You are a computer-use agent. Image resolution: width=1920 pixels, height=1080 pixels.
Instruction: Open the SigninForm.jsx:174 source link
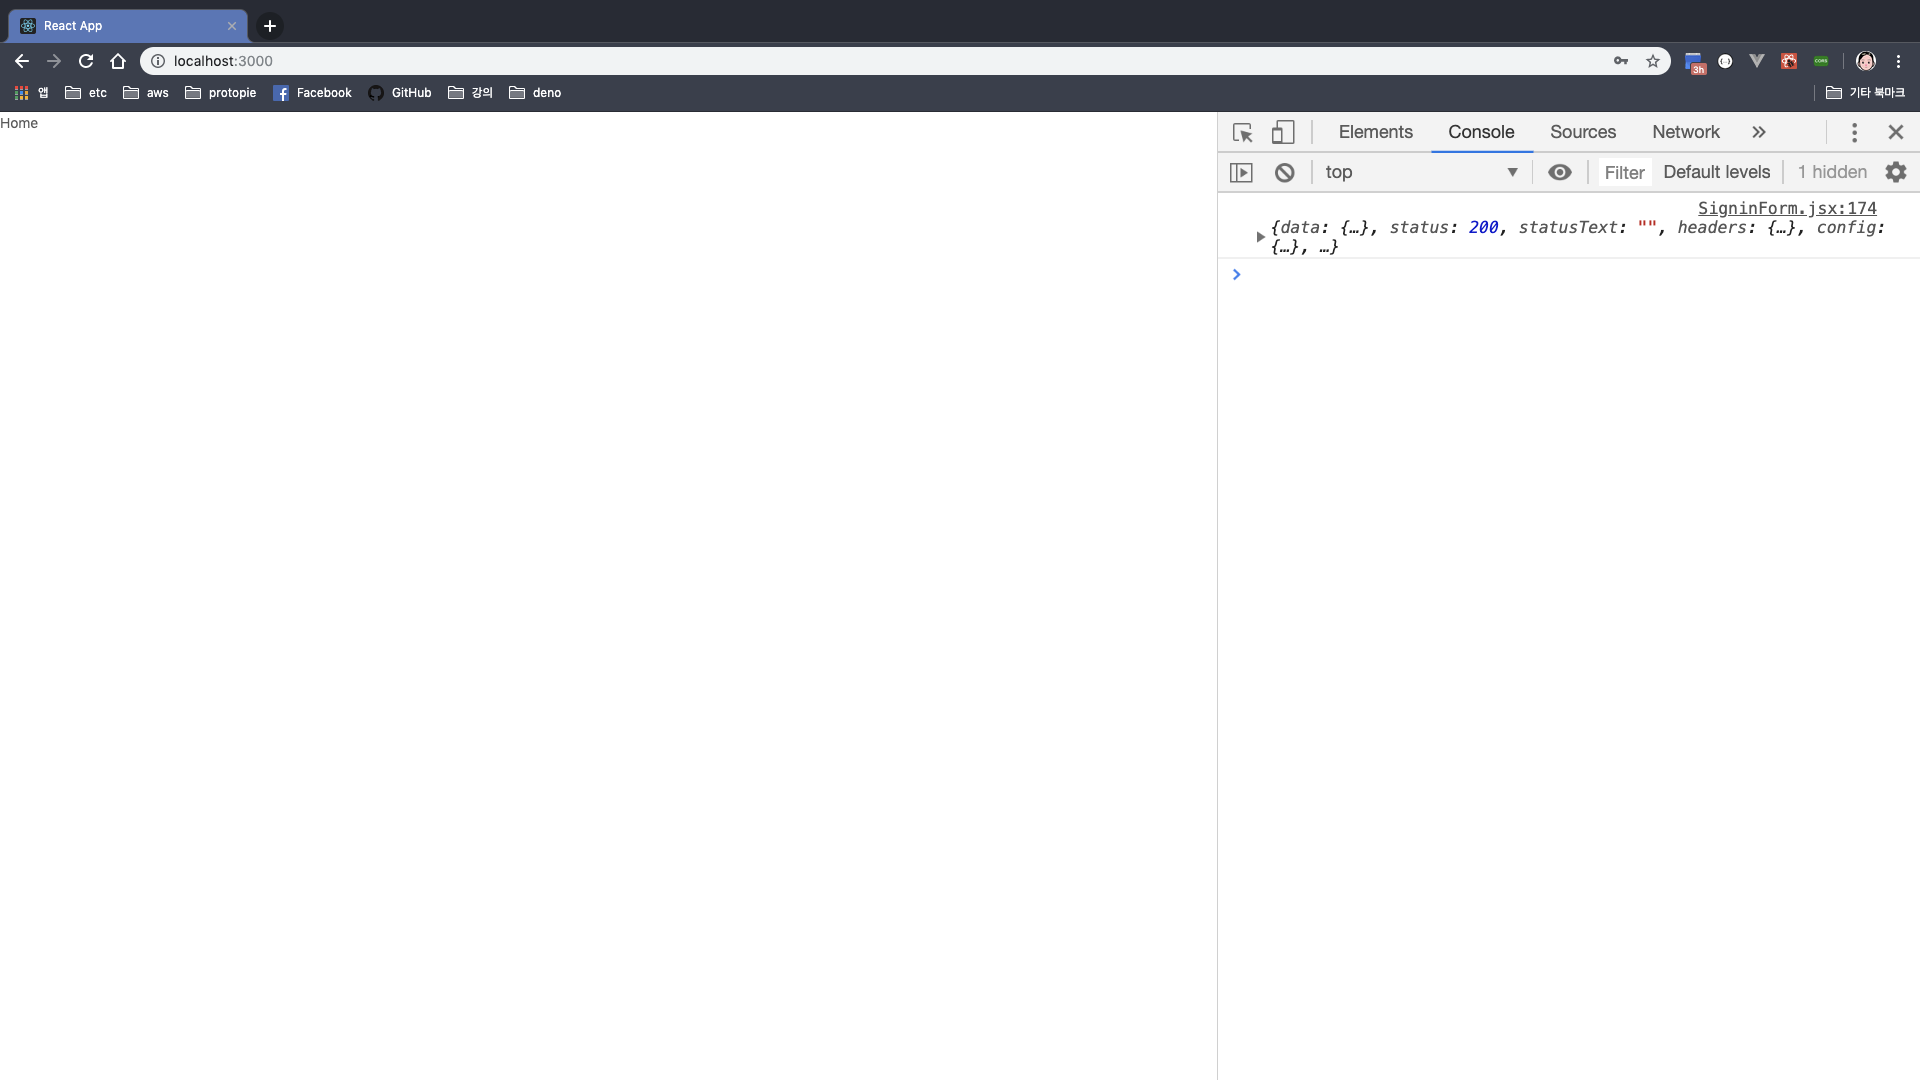pos(1786,208)
